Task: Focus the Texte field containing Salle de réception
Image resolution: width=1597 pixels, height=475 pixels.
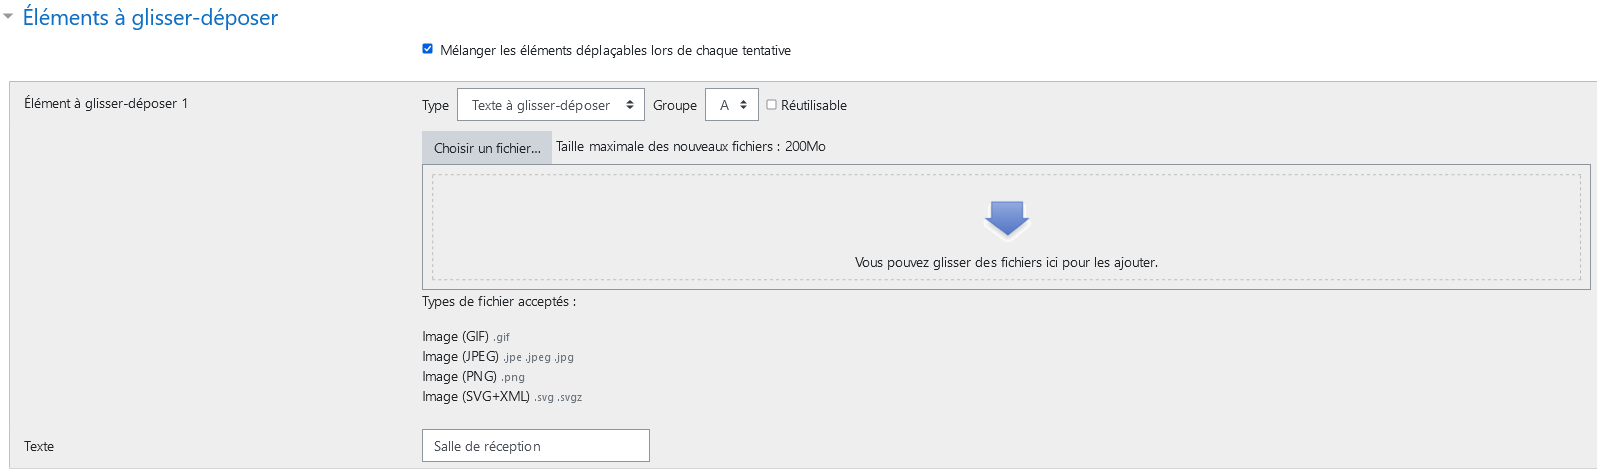Action: tap(536, 446)
